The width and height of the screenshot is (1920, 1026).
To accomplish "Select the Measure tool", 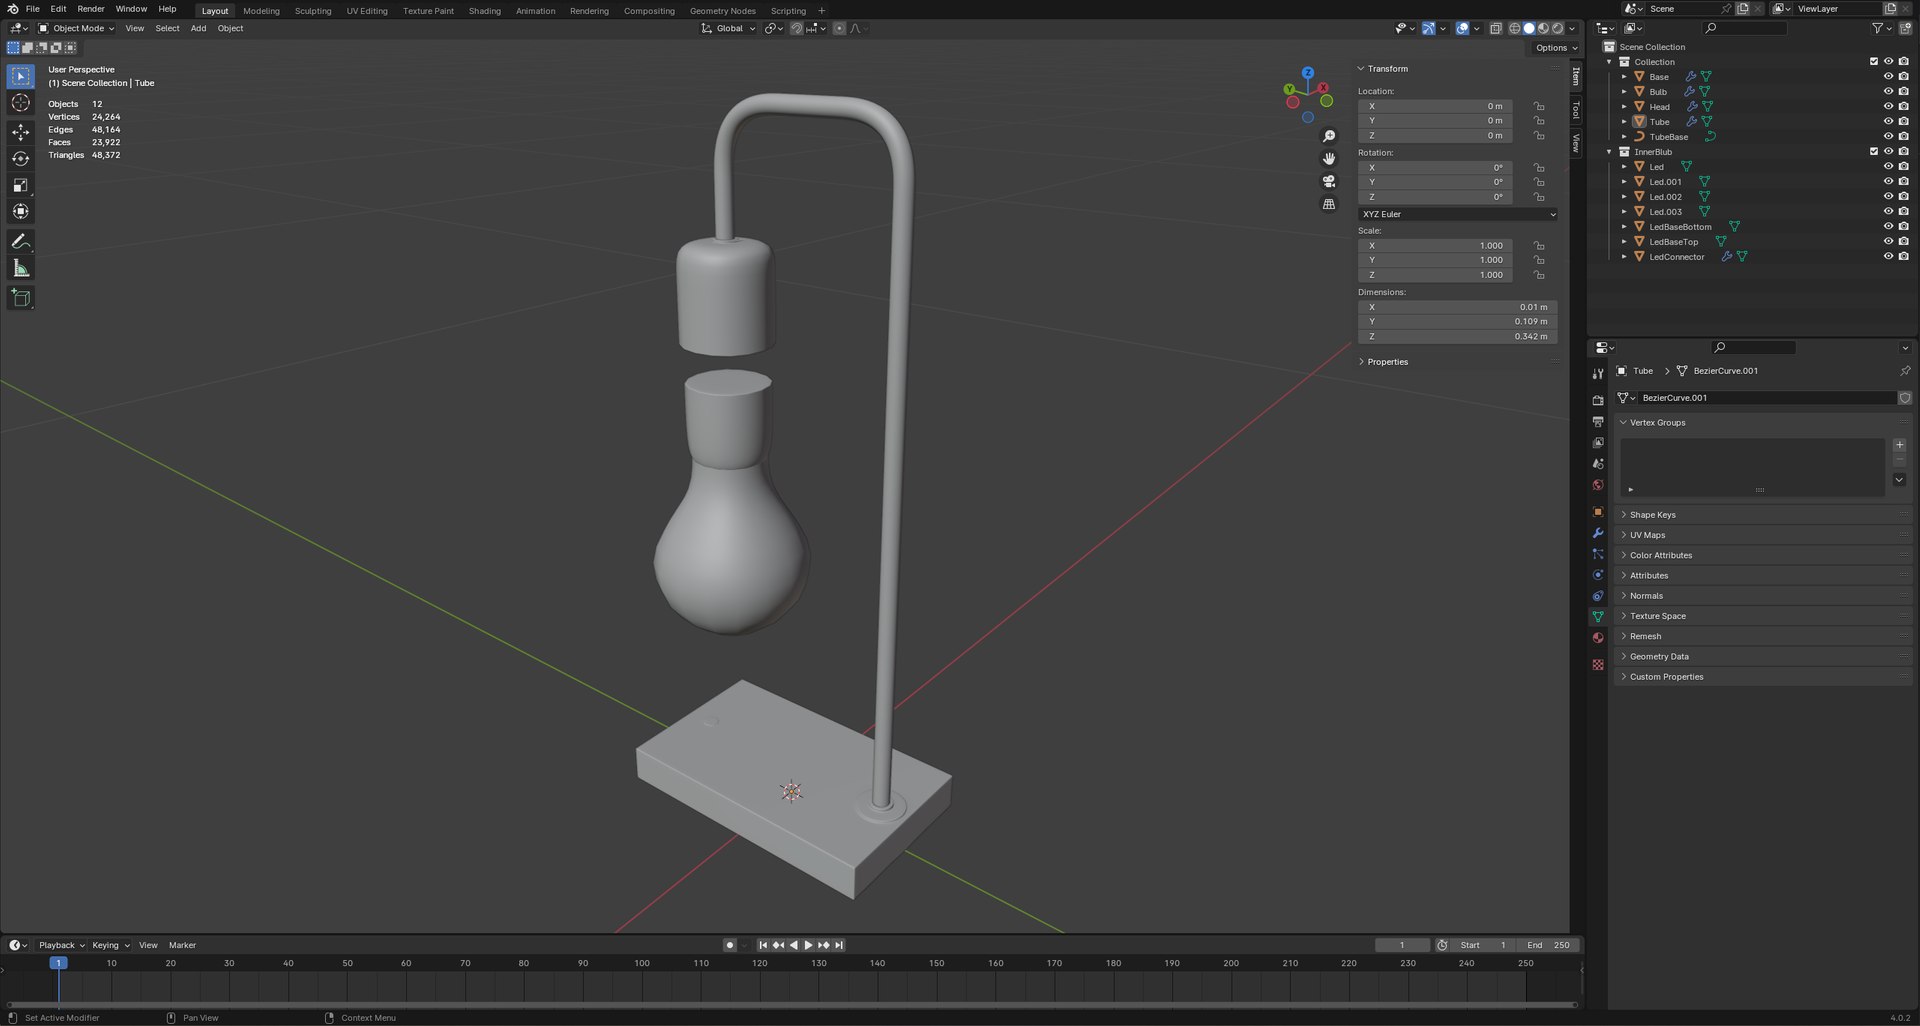I will pos(20,268).
